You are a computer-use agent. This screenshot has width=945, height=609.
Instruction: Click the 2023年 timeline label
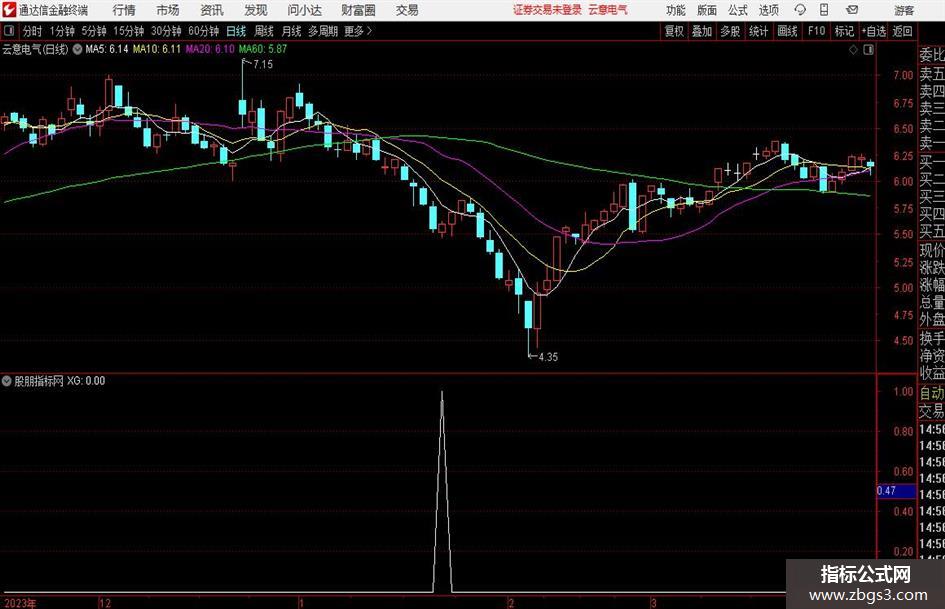coord(20,603)
